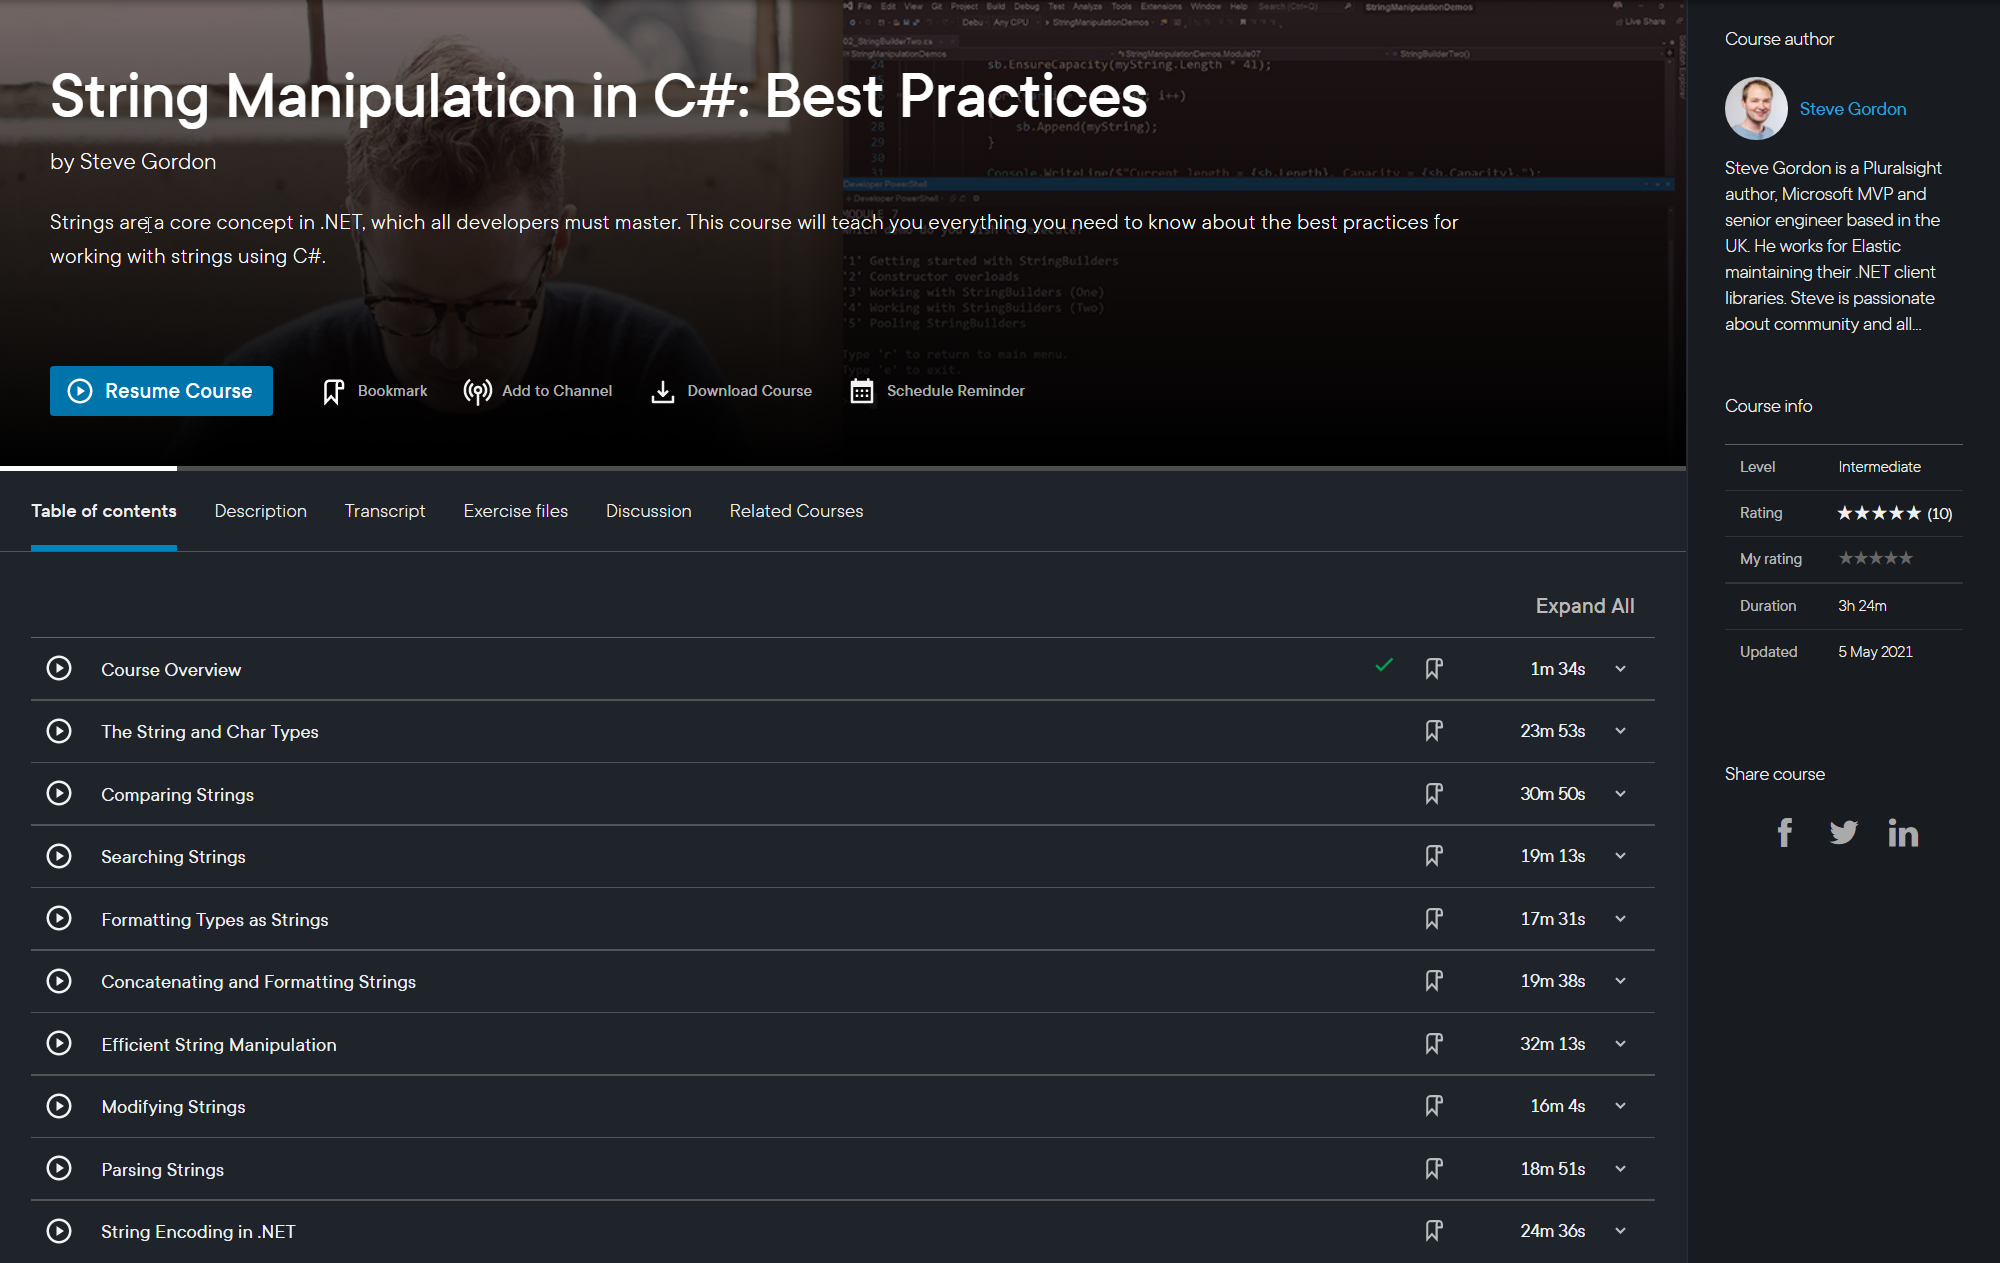Toggle bookmark on Searching Strings module
Viewport: 2000px width, 1263px height.
pyautogui.click(x=1433, y=856)
